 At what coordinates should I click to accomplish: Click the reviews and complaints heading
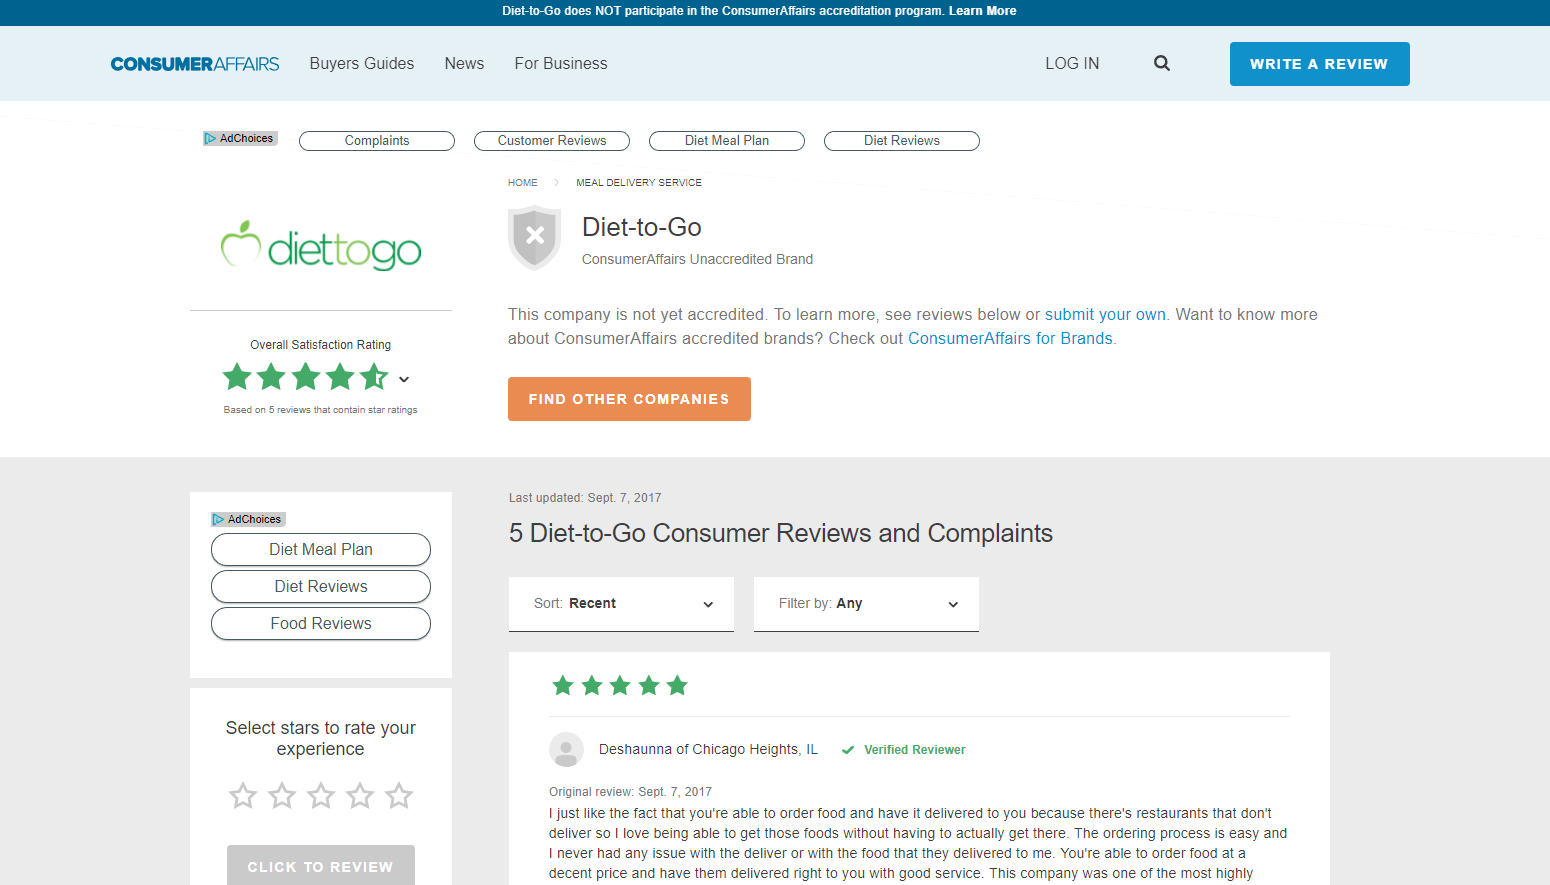[x=781, y=533]
